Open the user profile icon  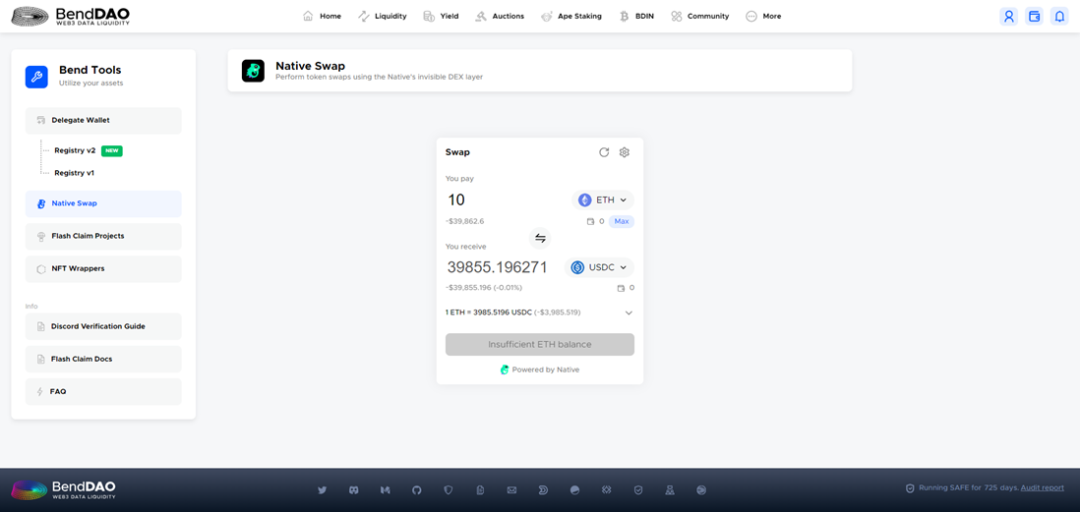click(x=1009, y=16)
